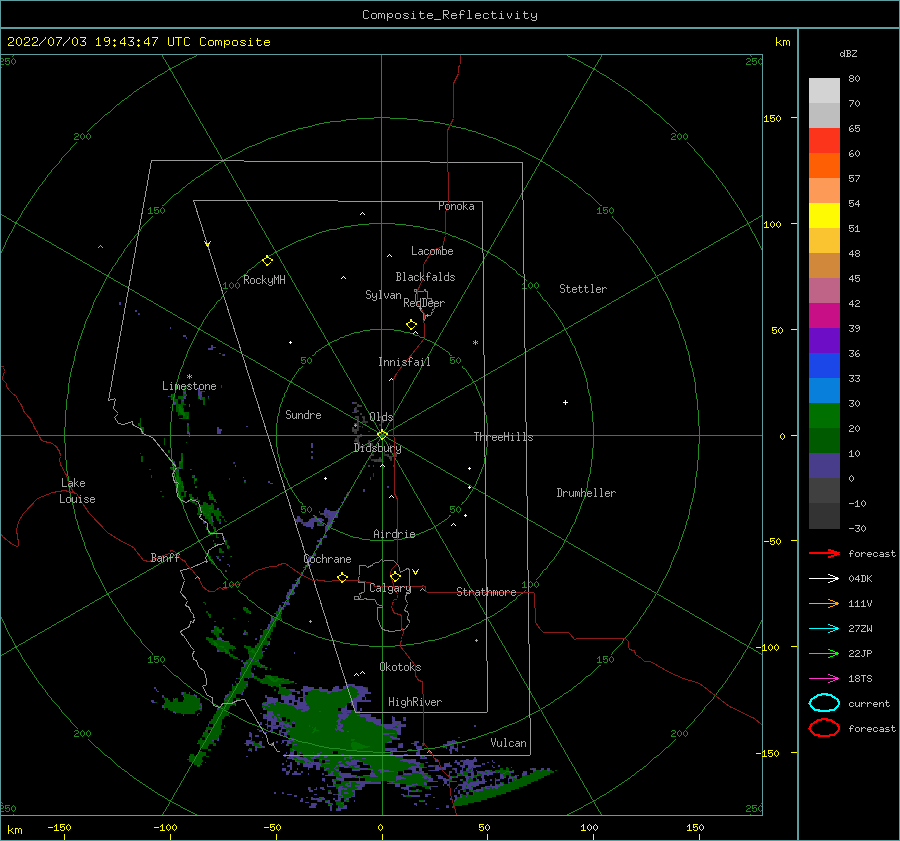This screenshot has width=900, height=841.
Task: Click the bright green 20-30 dBZ swatch
Action: (824, 416)
